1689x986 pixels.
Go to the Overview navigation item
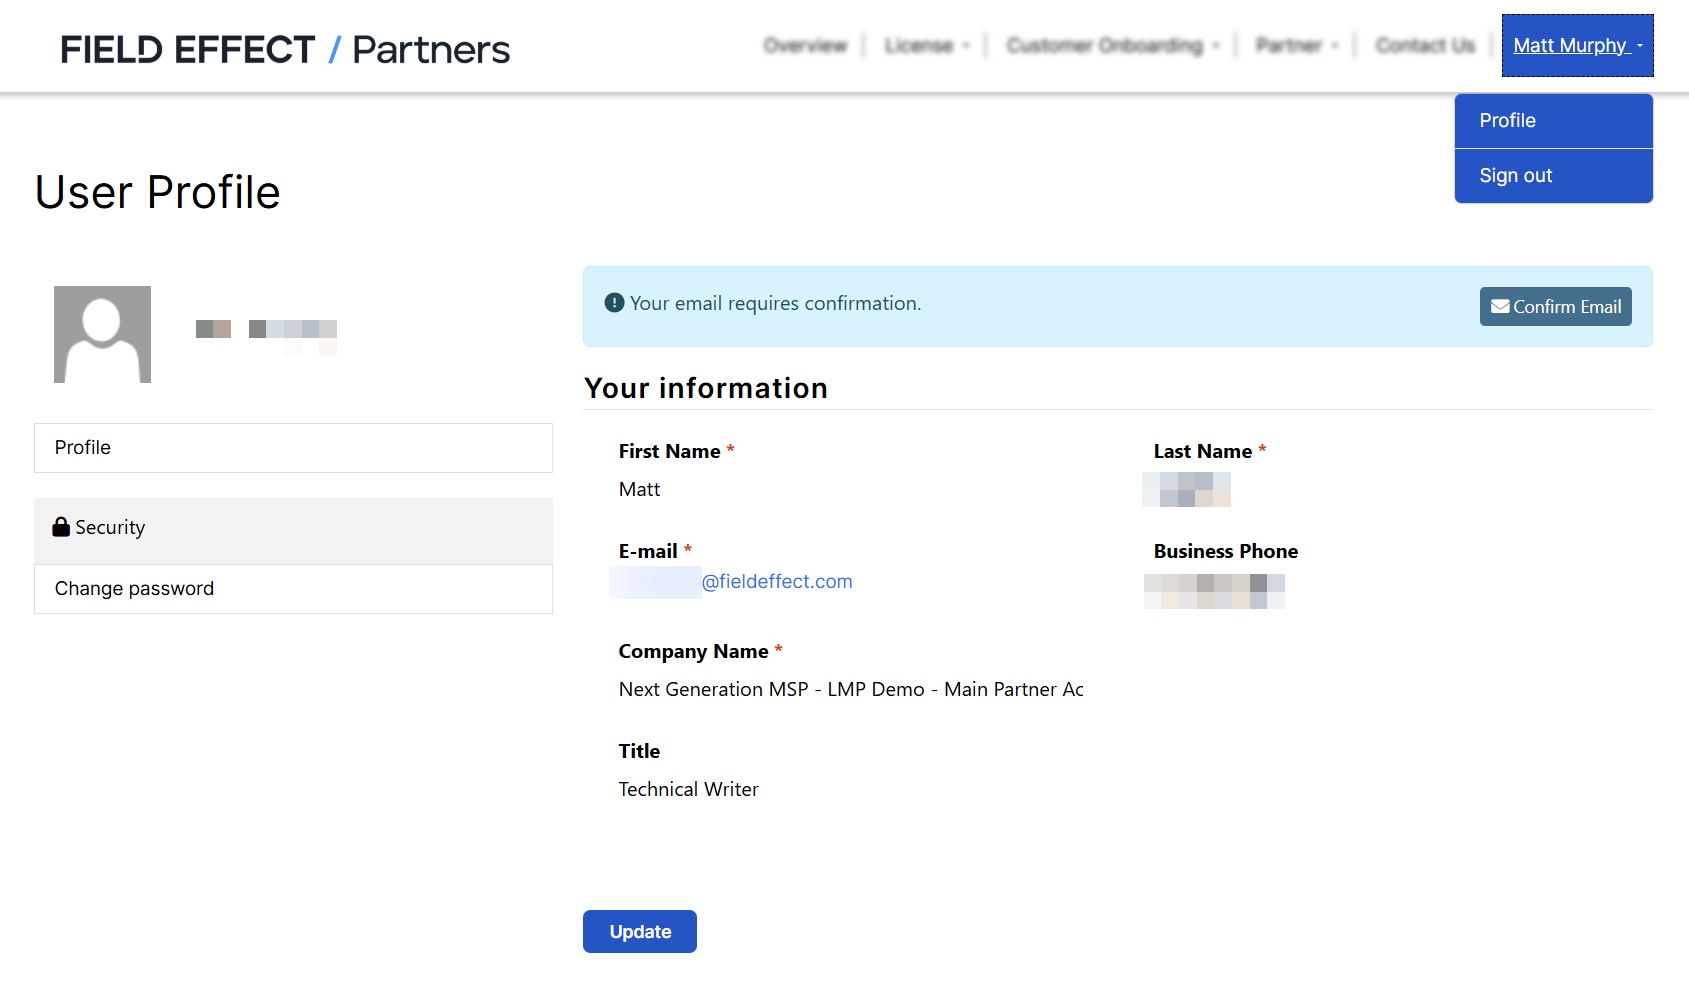click(805, 45)
